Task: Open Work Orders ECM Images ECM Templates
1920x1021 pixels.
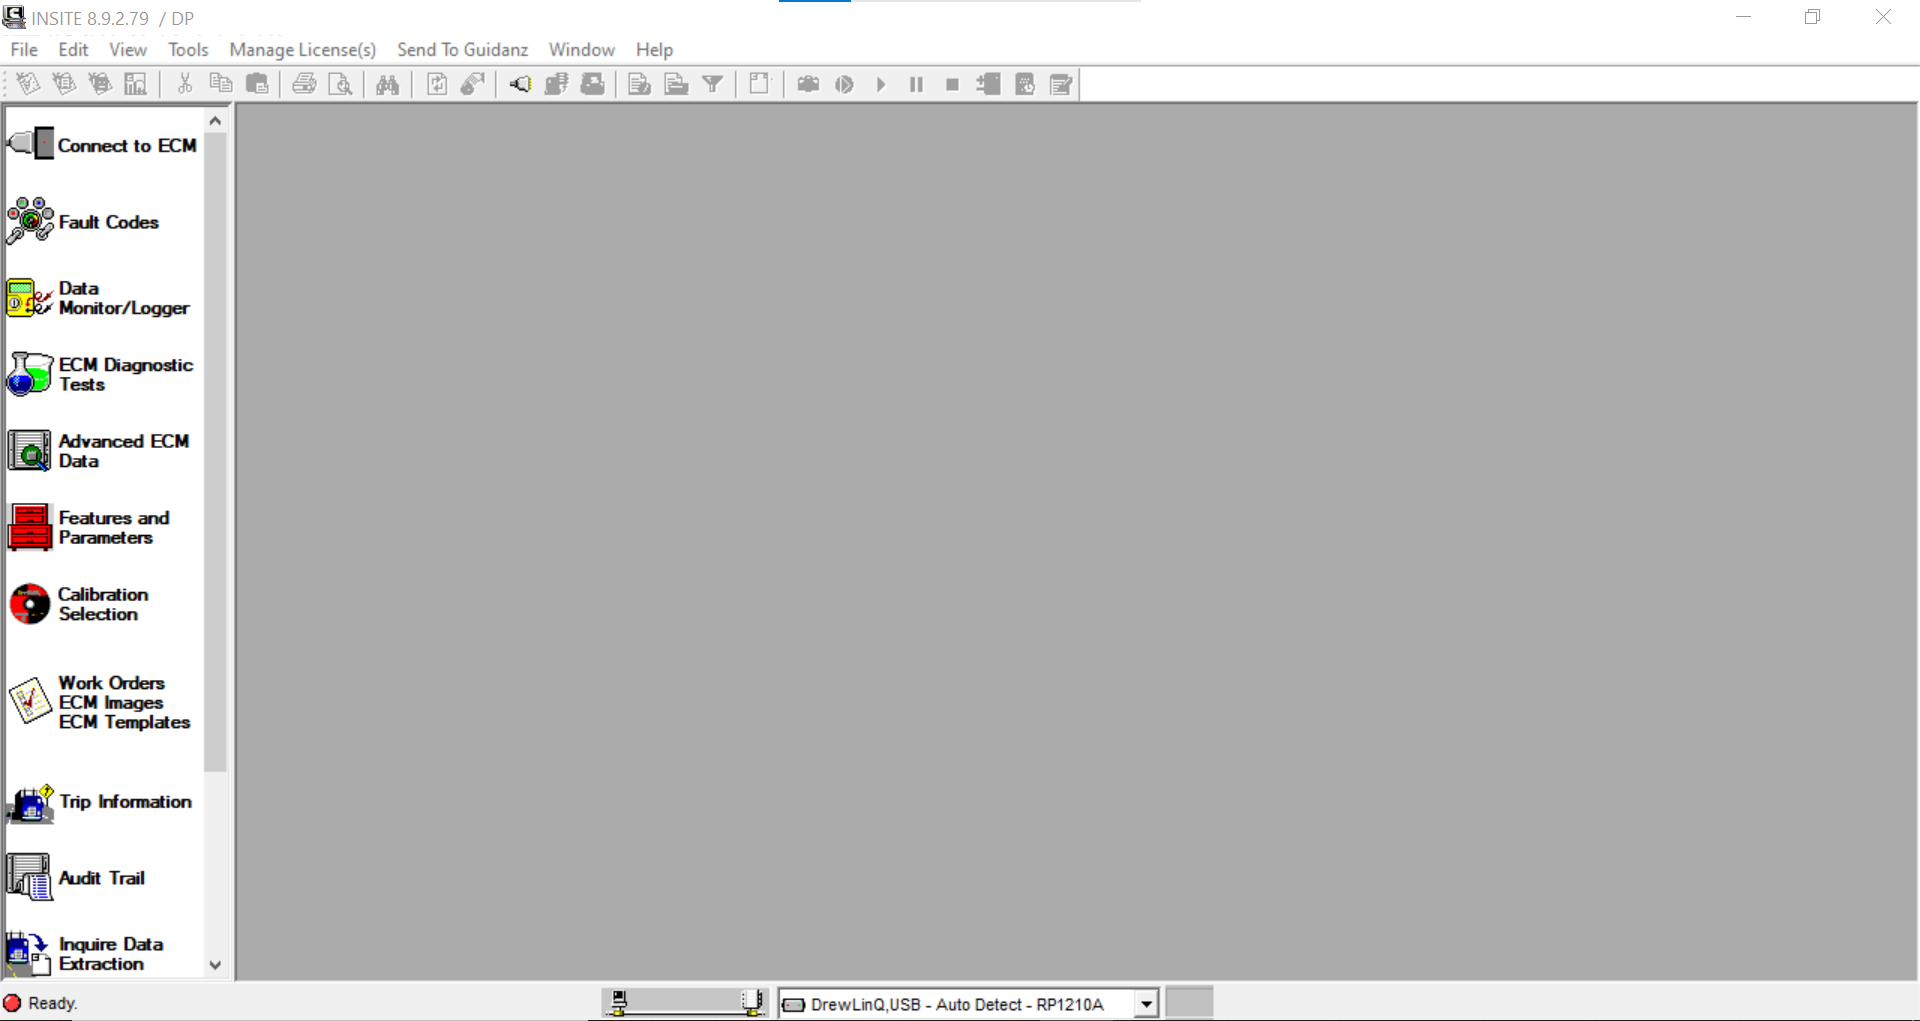Action: (31, 701)
